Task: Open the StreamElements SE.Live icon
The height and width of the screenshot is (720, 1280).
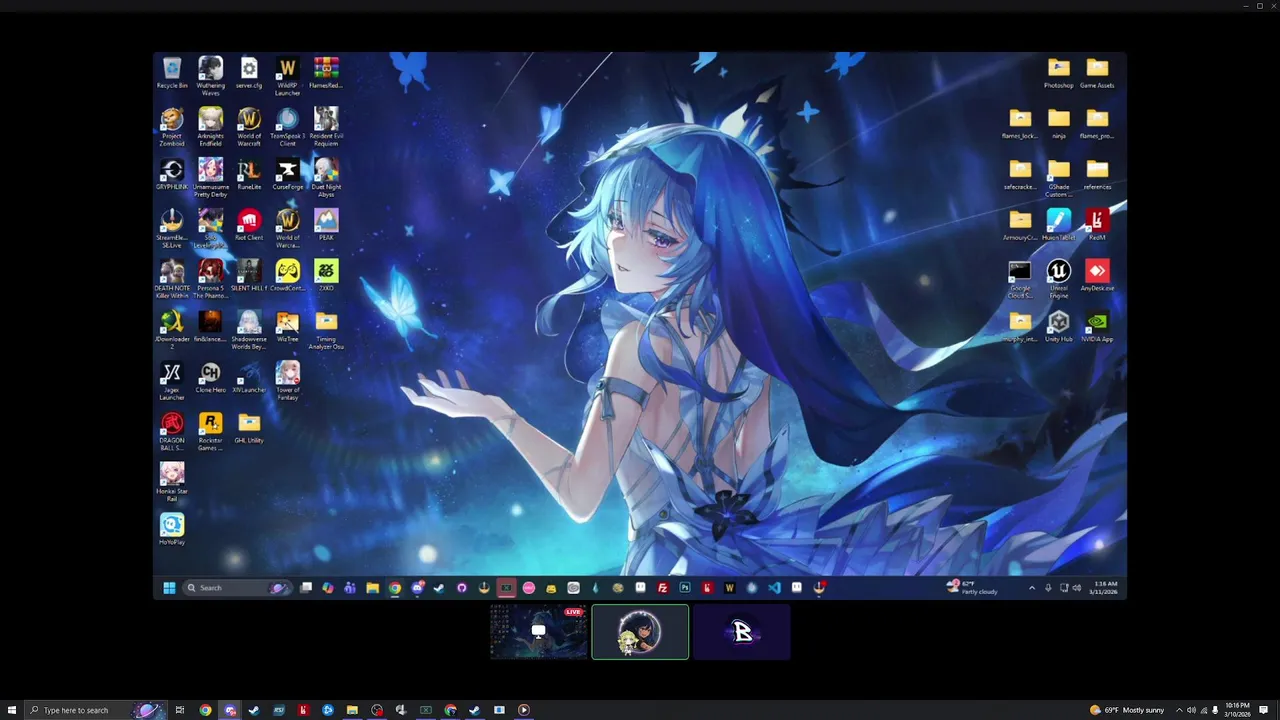Action: tap(172, 229)
